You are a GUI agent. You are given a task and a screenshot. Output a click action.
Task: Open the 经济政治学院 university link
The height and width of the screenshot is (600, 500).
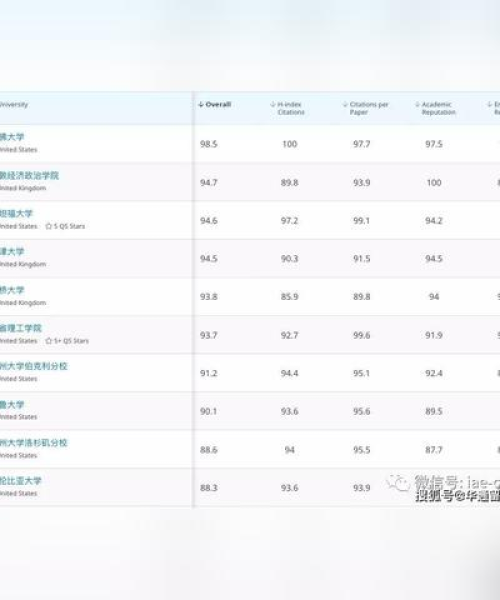[29, 176]
